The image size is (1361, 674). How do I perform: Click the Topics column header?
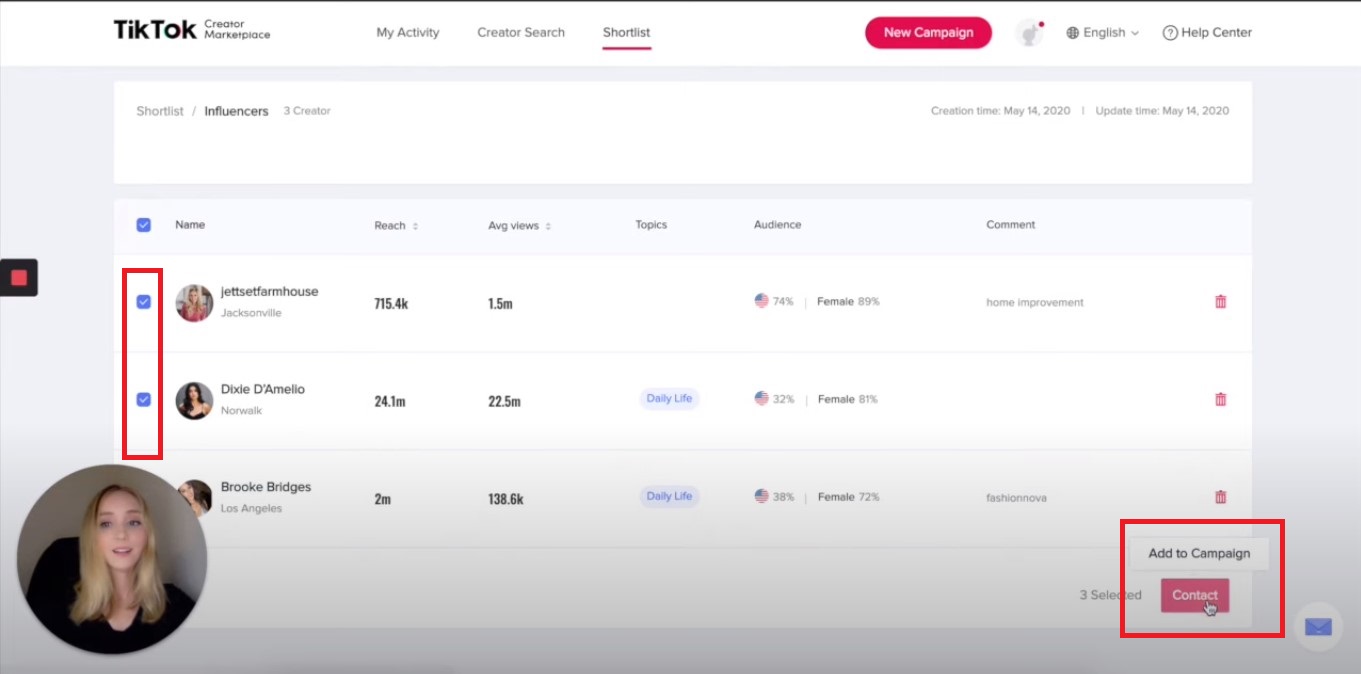651,225
